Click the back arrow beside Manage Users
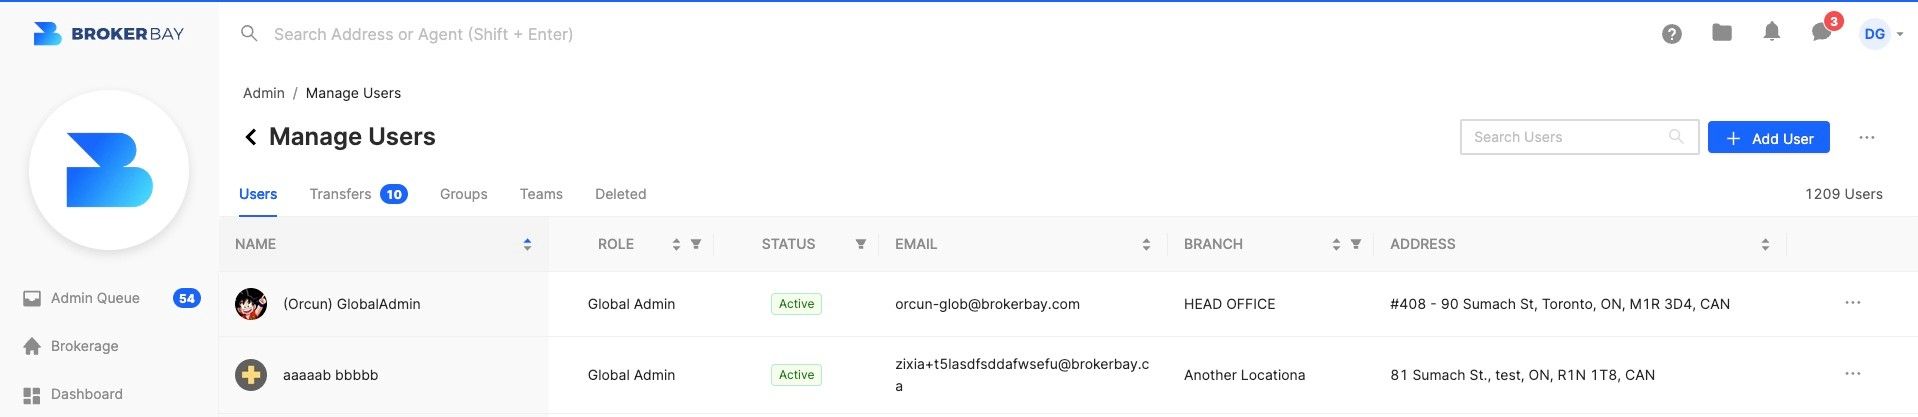The height and width of the screenshot is (417, 1918). 251,137
